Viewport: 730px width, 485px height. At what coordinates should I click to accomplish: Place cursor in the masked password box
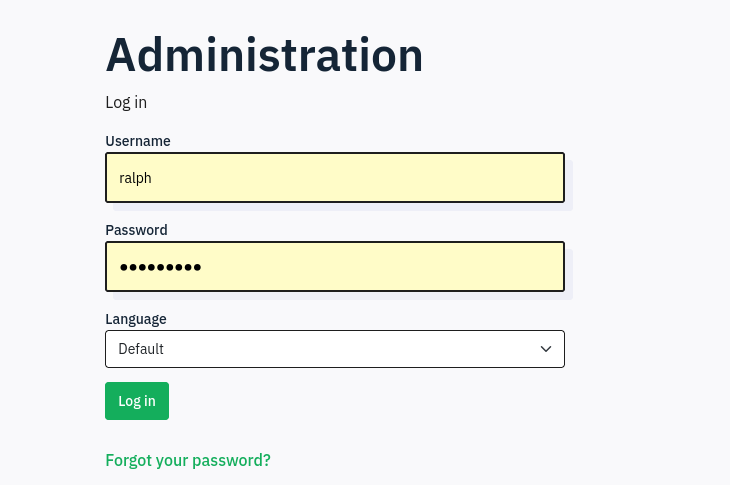point(334,267)
